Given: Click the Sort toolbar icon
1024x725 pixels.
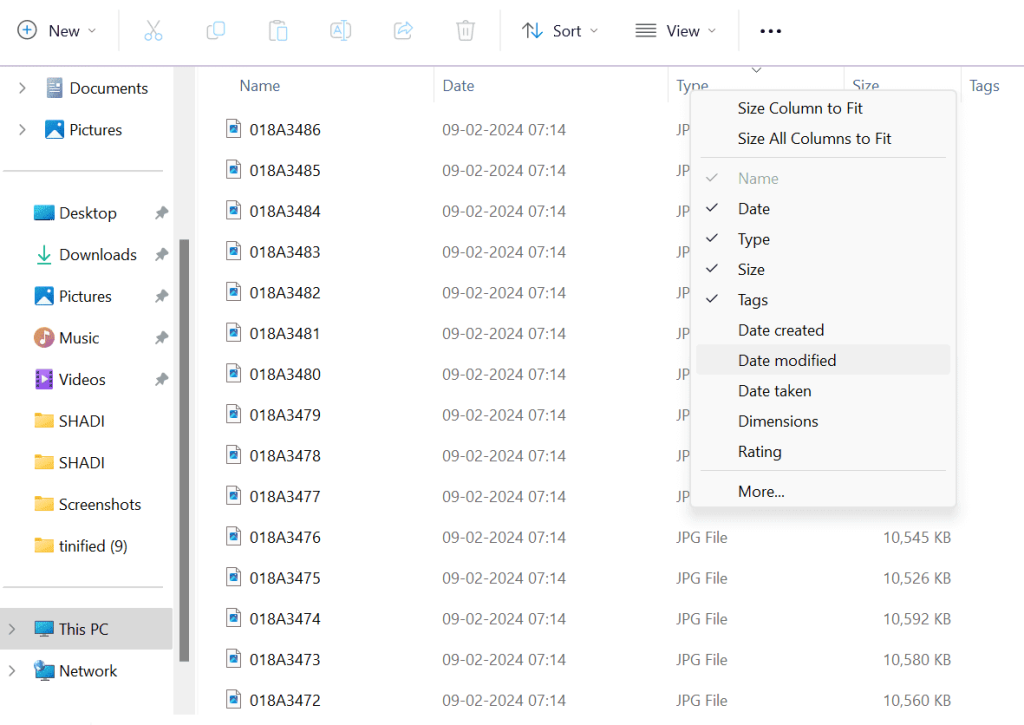Looking at the screenshot, I should (559, 30).
